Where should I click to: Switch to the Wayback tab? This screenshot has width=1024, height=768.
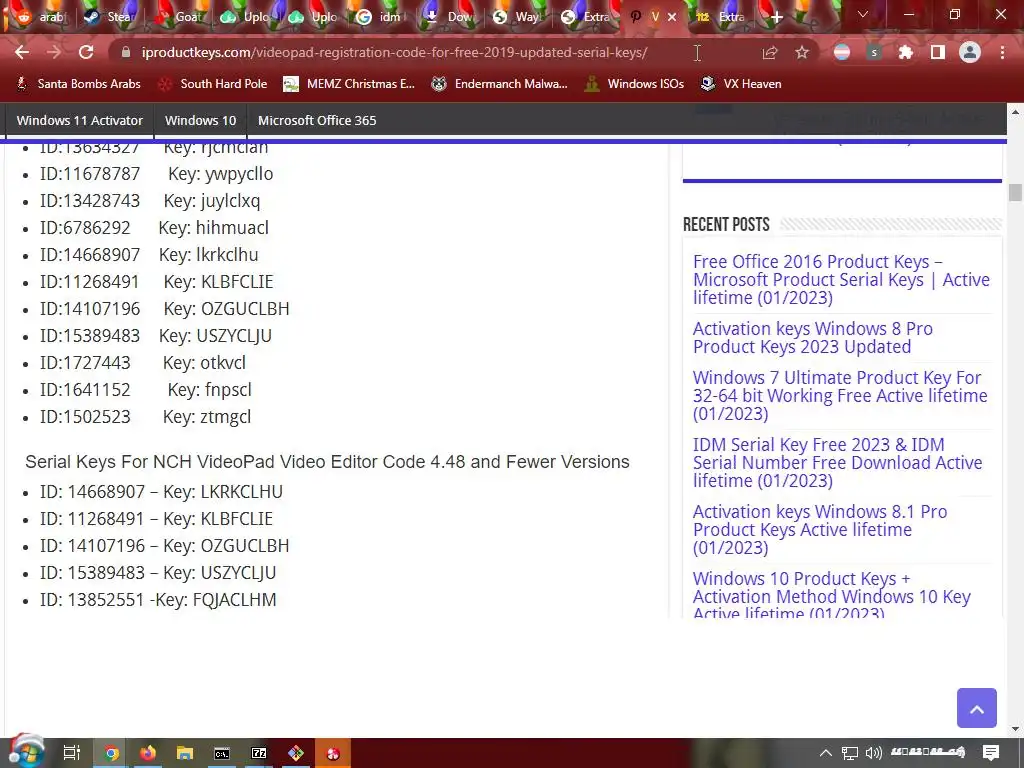517,17
